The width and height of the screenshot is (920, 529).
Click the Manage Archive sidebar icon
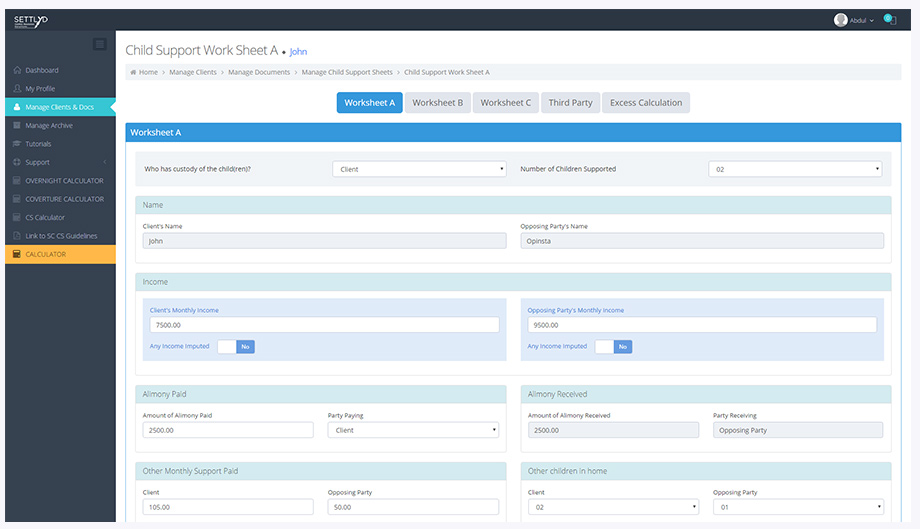17,126
